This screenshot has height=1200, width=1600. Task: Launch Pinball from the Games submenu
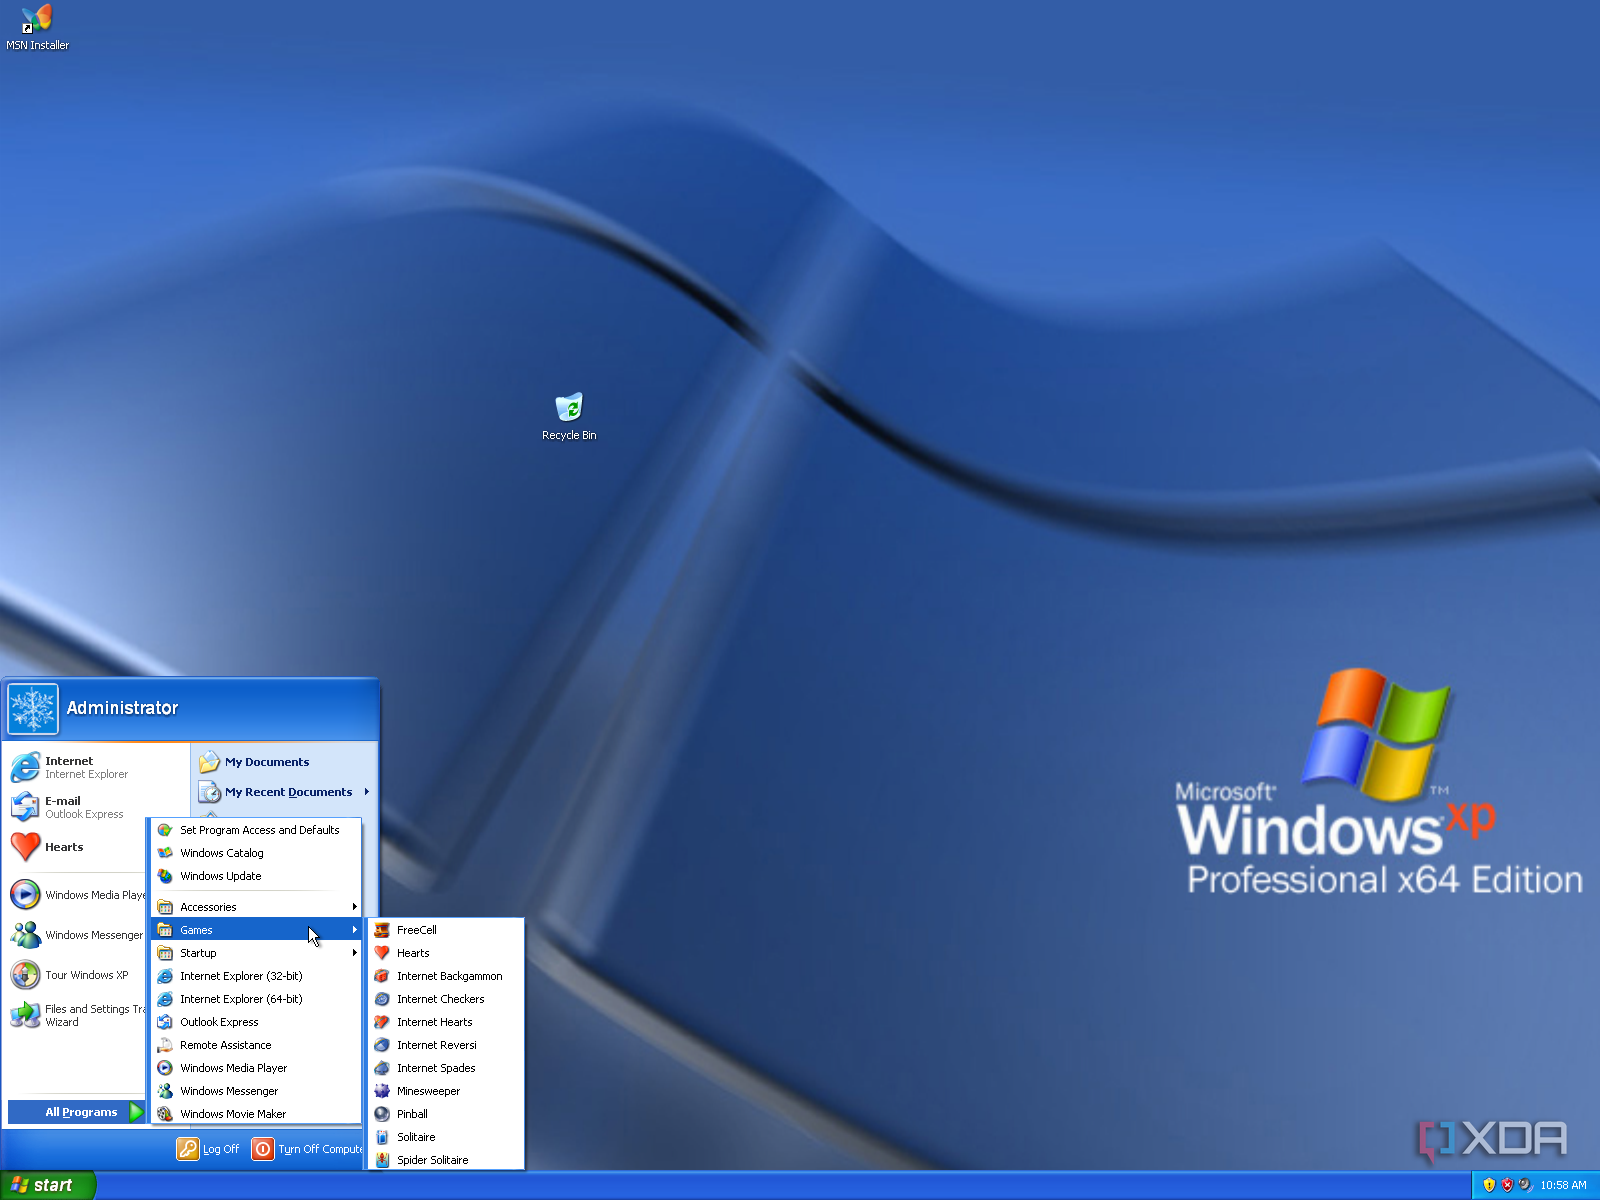pos(412,1114)
